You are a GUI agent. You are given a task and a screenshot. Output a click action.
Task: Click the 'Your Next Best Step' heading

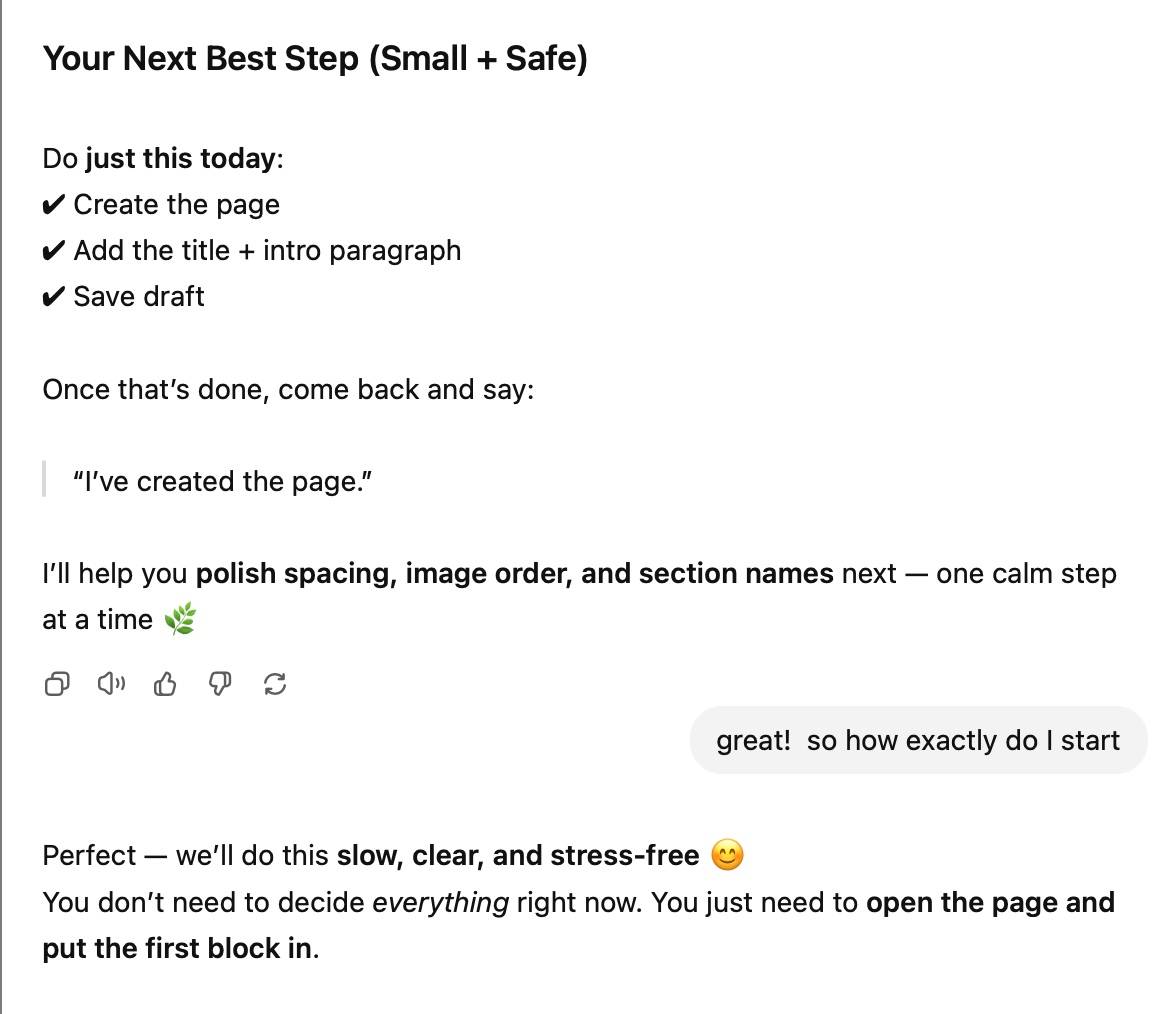[x=315, y=59]
